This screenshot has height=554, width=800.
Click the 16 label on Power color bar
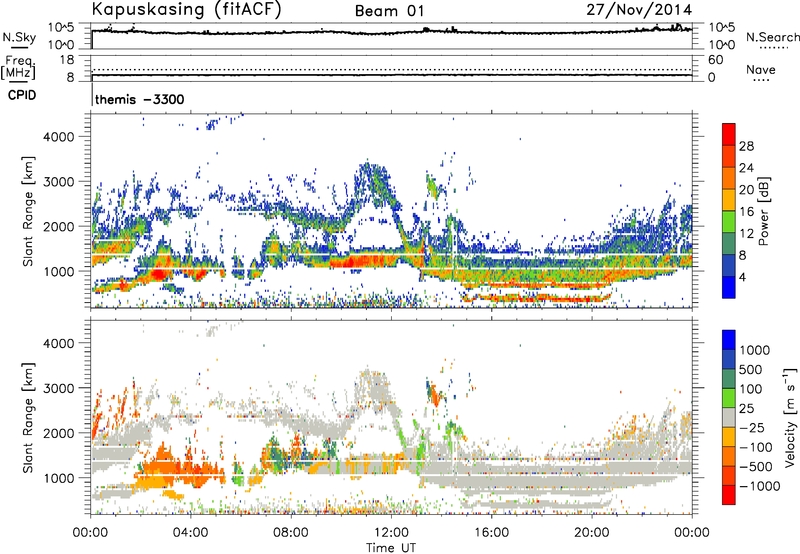[x=746, y=211]
